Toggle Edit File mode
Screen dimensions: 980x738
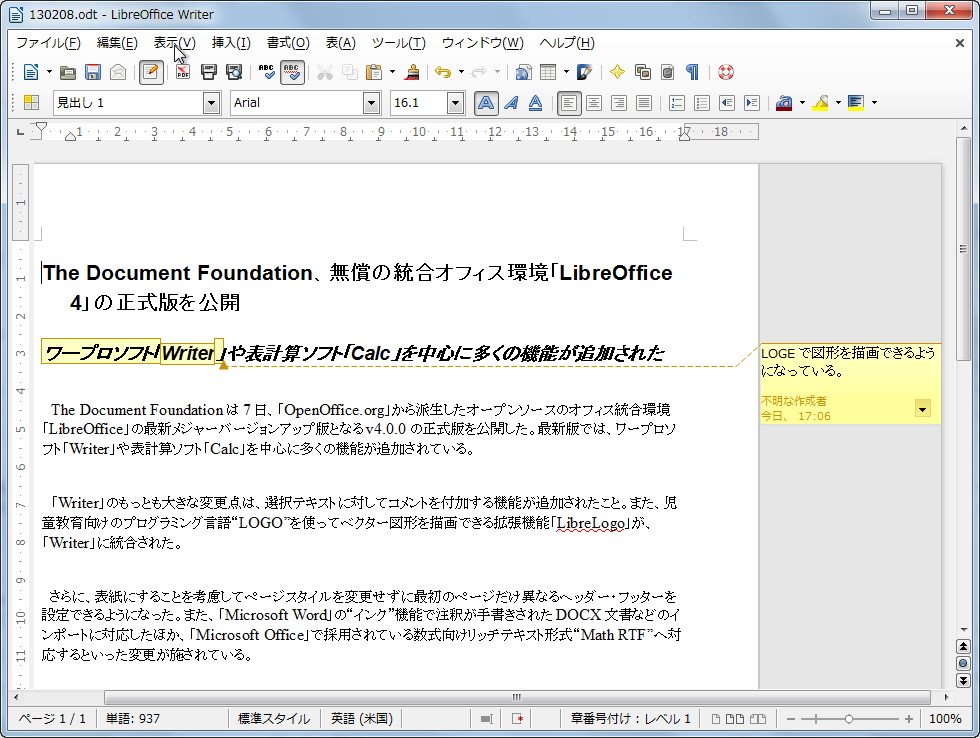click(151, 72)
